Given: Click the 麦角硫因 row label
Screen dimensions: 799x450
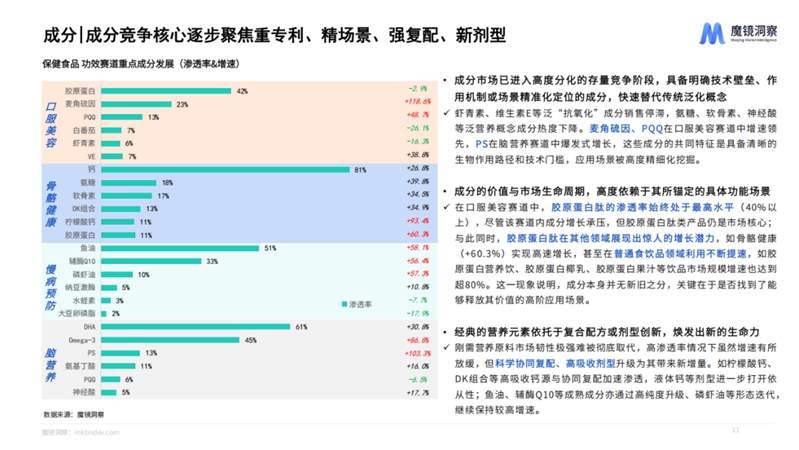Looking at the screenshot, I should point(80,104).
